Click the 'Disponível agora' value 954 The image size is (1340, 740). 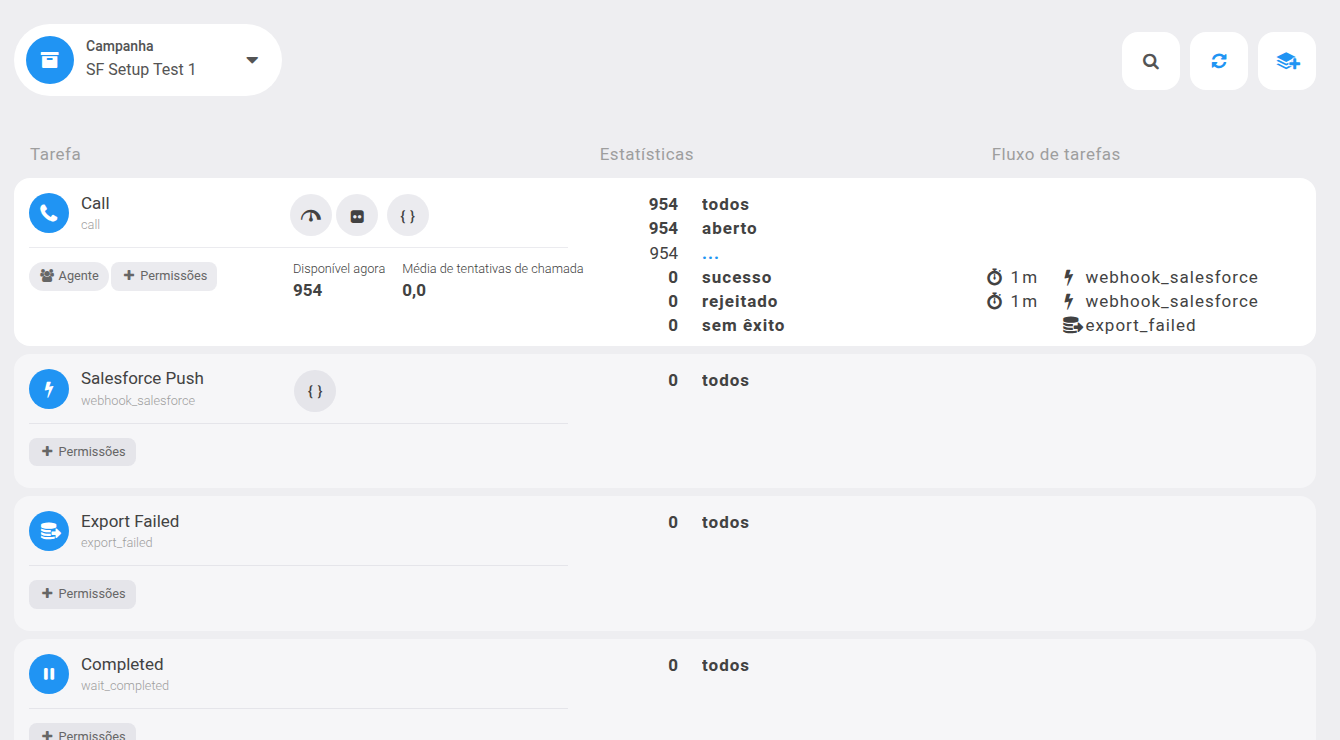308,290
